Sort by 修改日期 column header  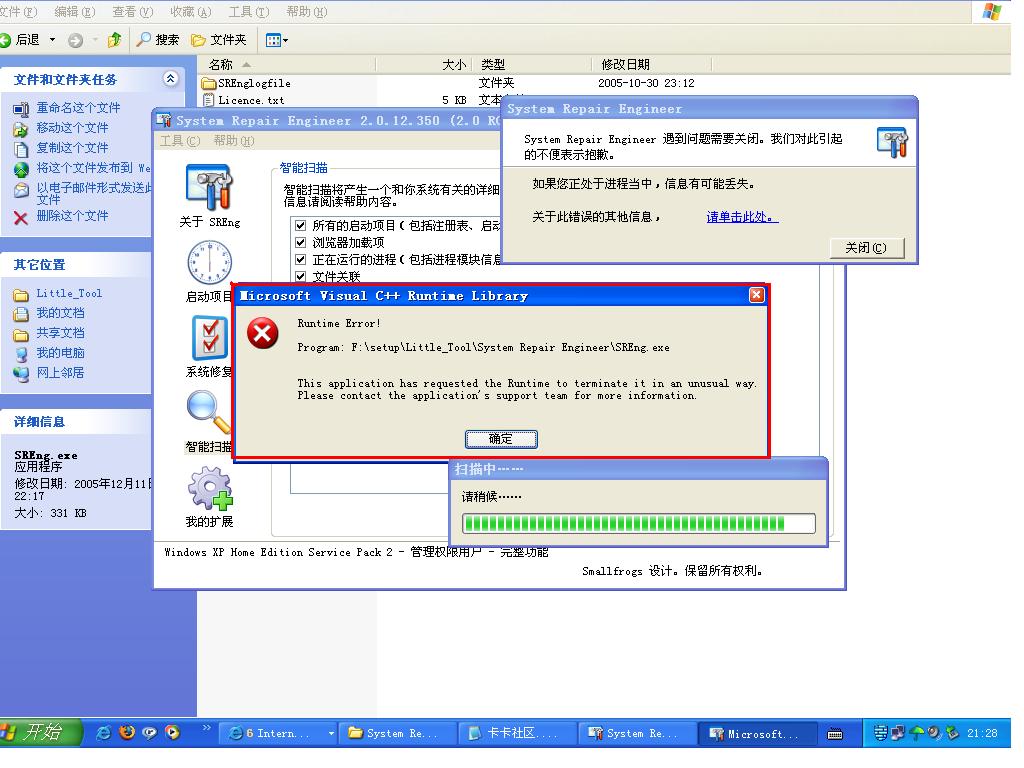point(652,65)
